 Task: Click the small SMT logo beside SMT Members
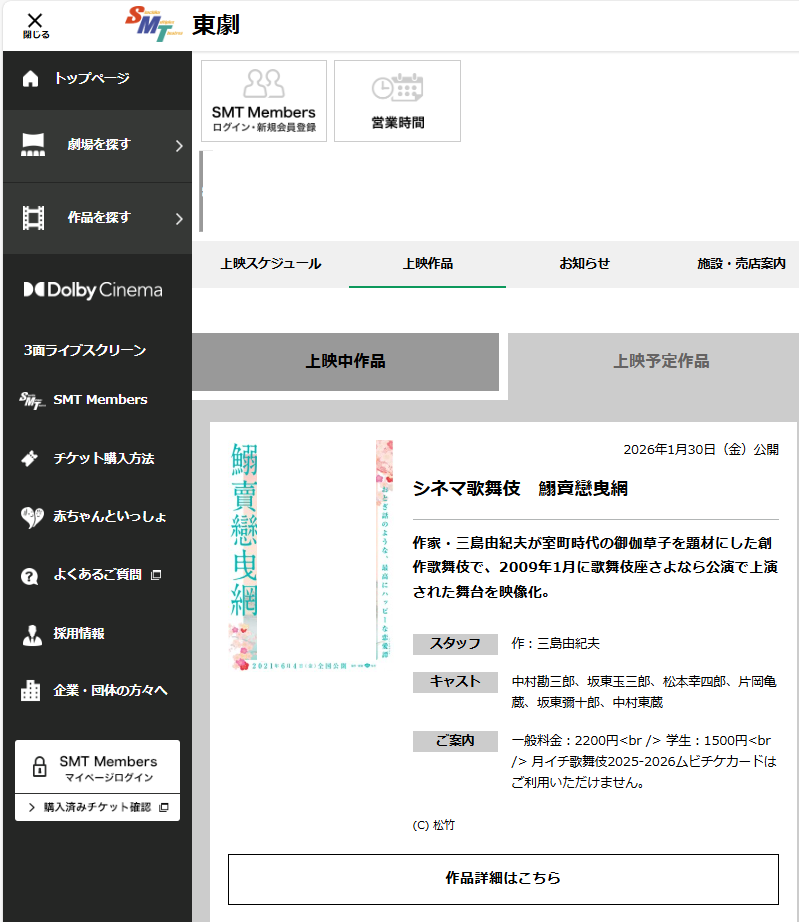pos(32,400)
